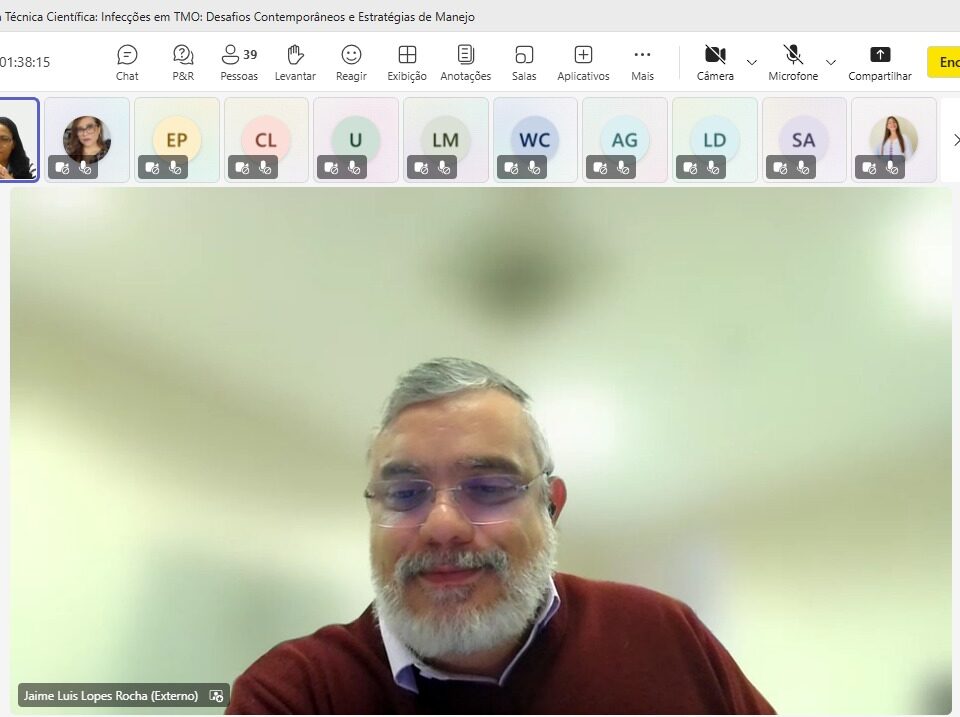Select the LD participant tile
The width and height of the screenshot is (960, 717).
click(x=714, y=140)
